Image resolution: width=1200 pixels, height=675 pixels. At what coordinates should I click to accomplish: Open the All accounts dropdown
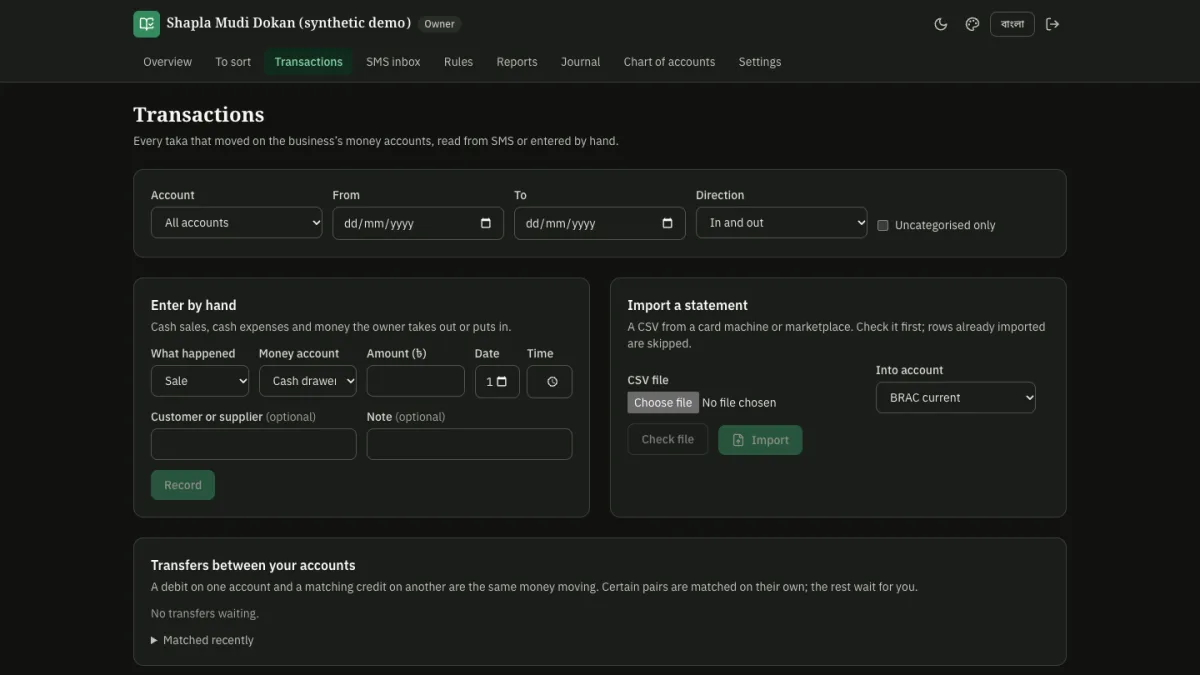(x=237, y=223)
